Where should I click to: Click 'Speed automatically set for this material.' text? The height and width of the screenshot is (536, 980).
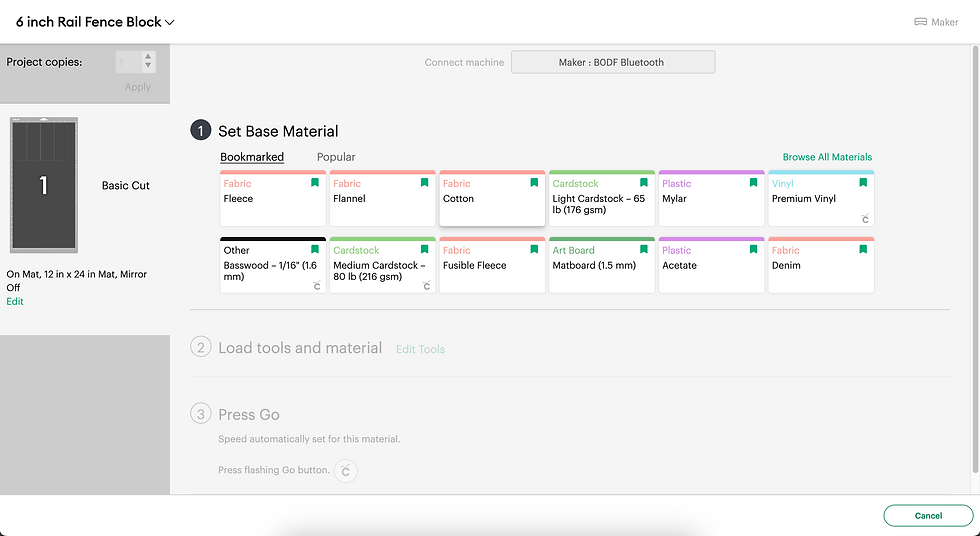309,439
